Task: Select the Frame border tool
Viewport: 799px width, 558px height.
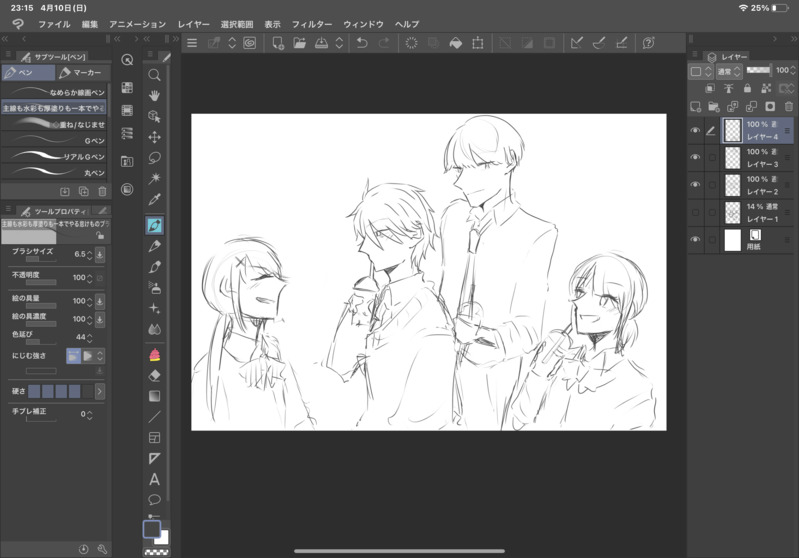Action: (154, 438)
